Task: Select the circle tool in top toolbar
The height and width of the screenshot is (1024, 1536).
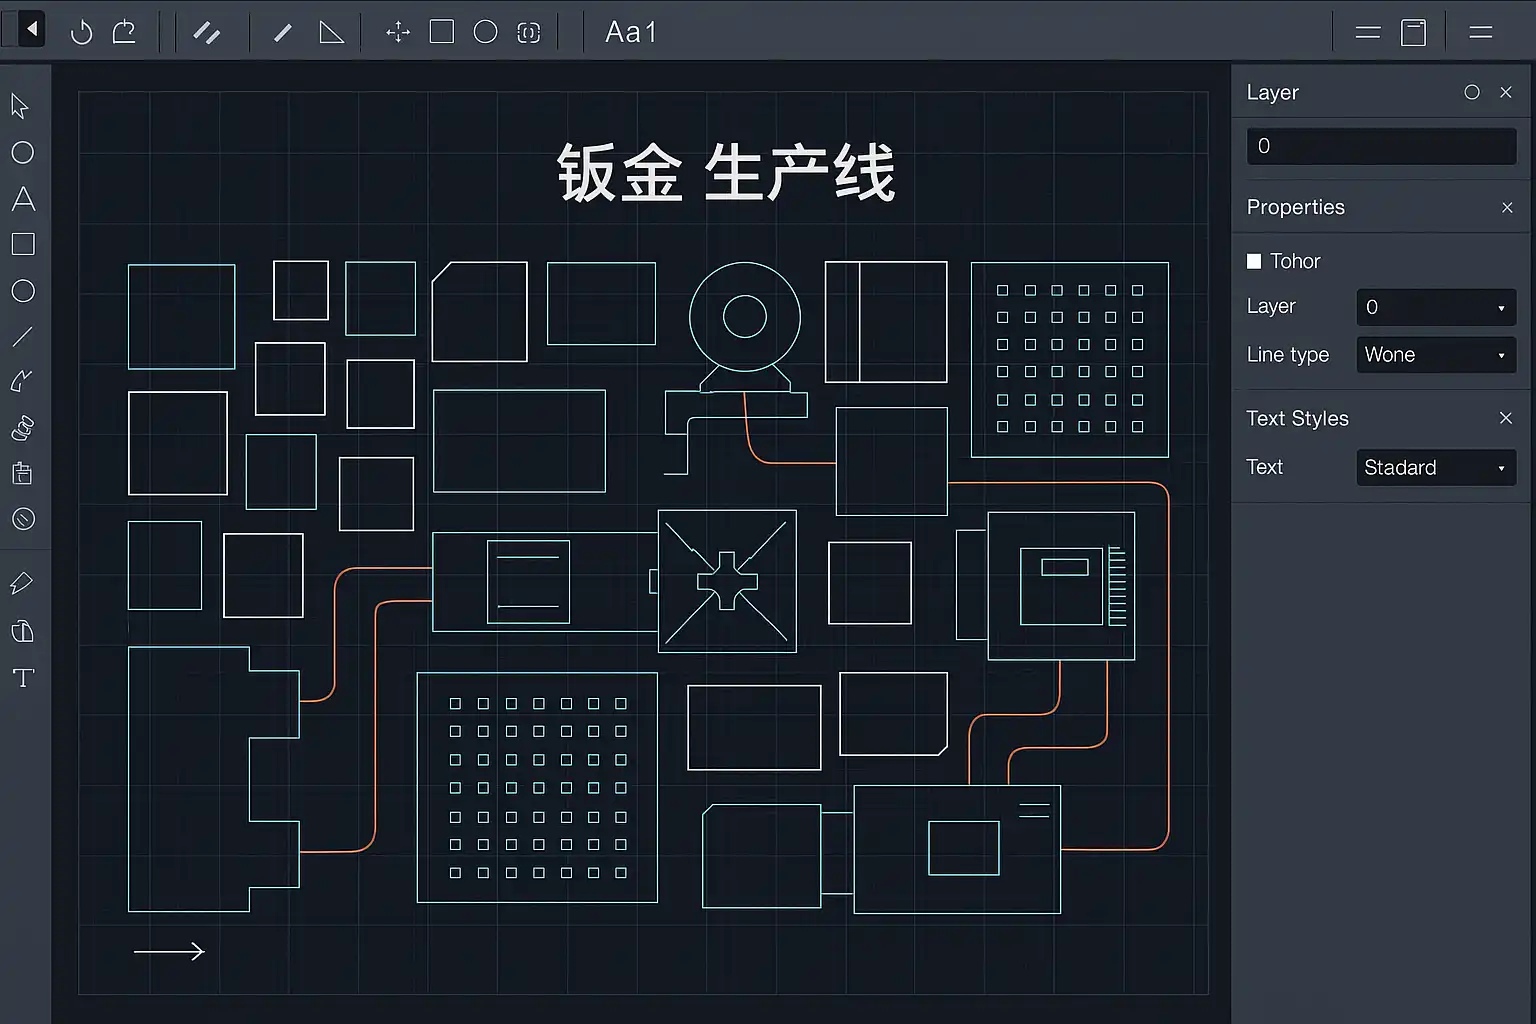Action: point(485,32)
